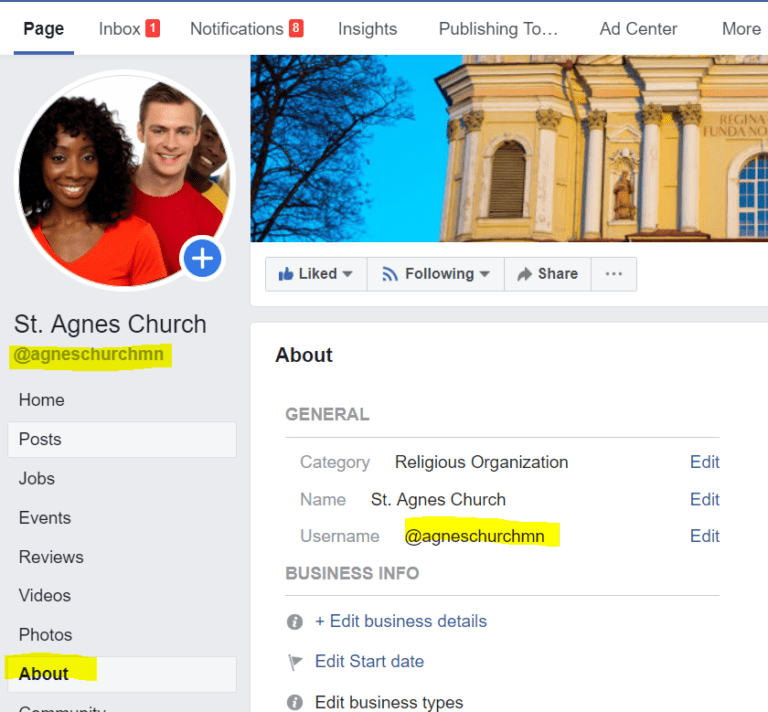768x712 pixels.
Task: Select About in the left sidebar
Action: pyautogui.click(x=122, y=674)
